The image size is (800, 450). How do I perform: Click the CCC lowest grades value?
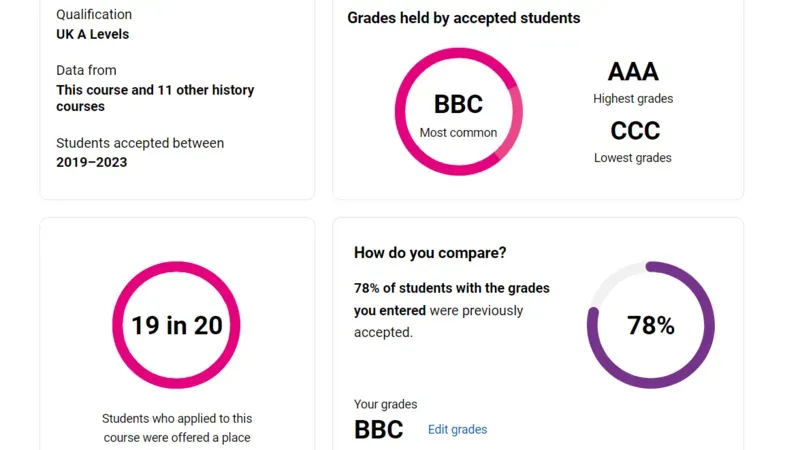pyautogui.click(x=635, y=131)
